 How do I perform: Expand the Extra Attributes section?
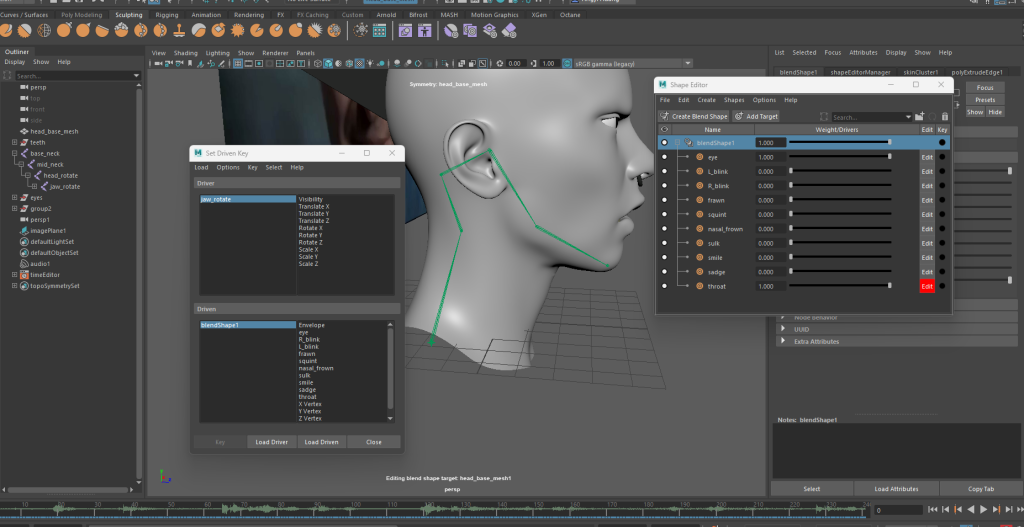tap(783, 342)
